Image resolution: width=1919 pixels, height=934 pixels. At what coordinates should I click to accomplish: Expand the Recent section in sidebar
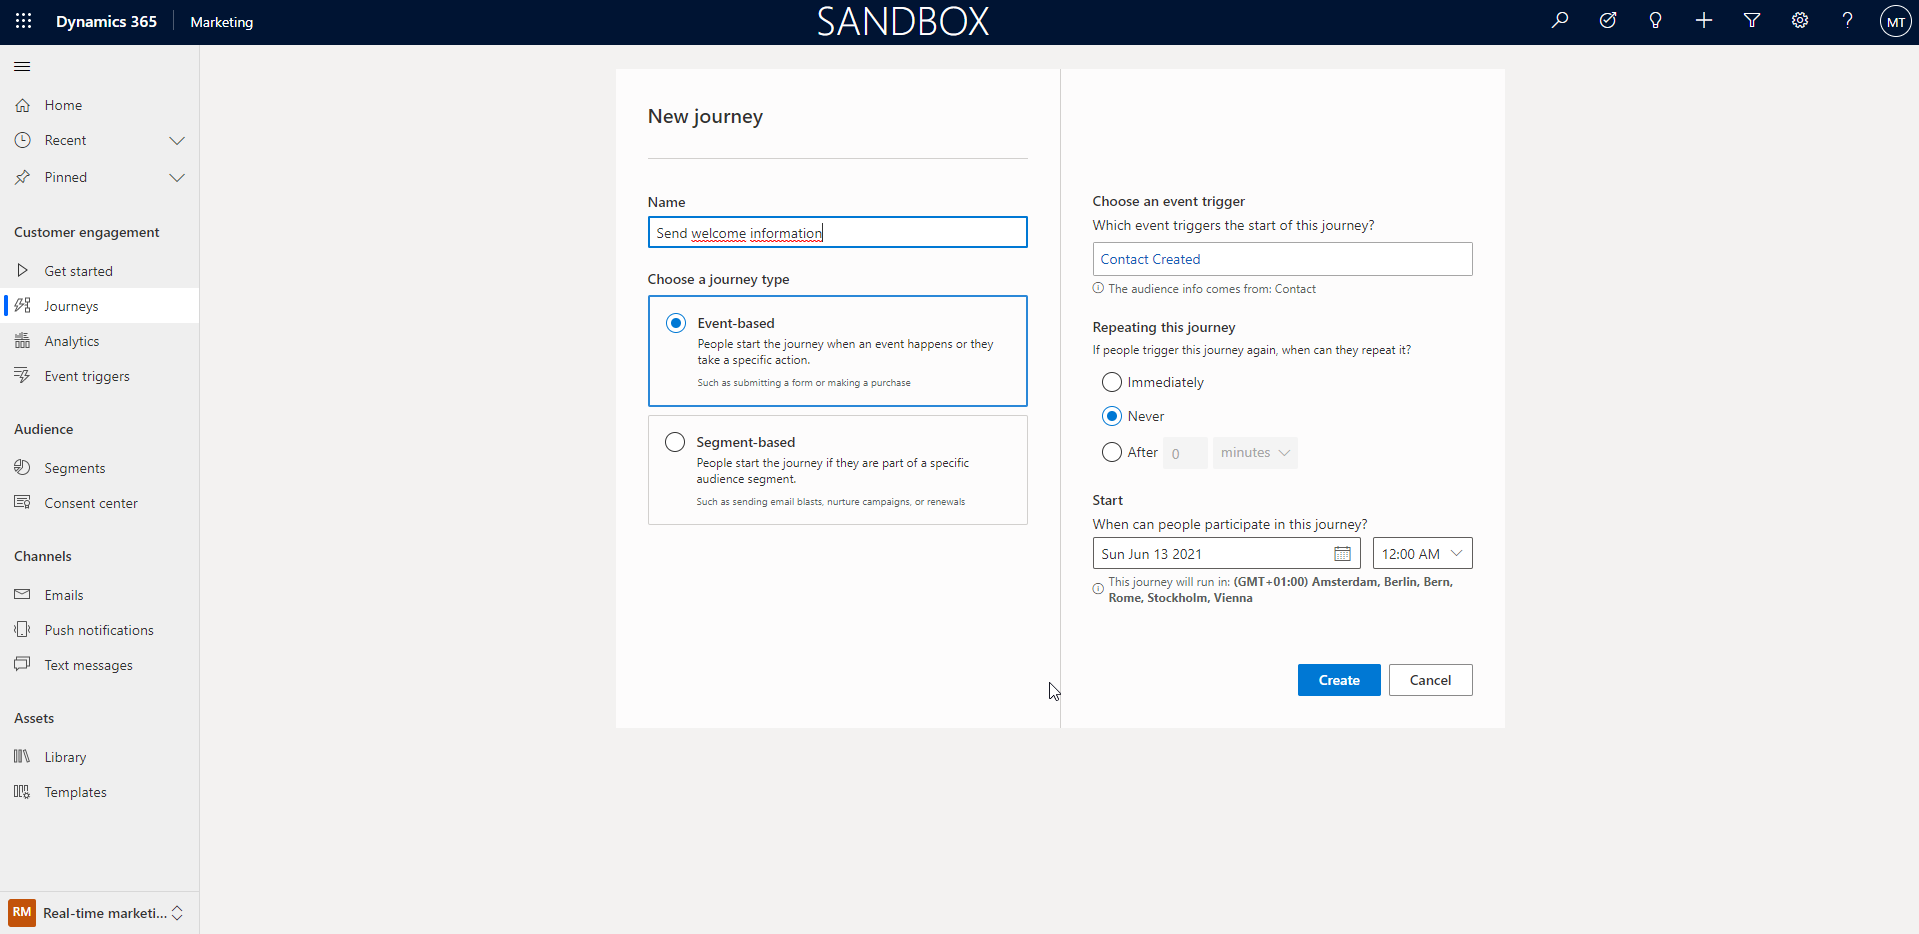pyautogui.click(x=177, y=141)
